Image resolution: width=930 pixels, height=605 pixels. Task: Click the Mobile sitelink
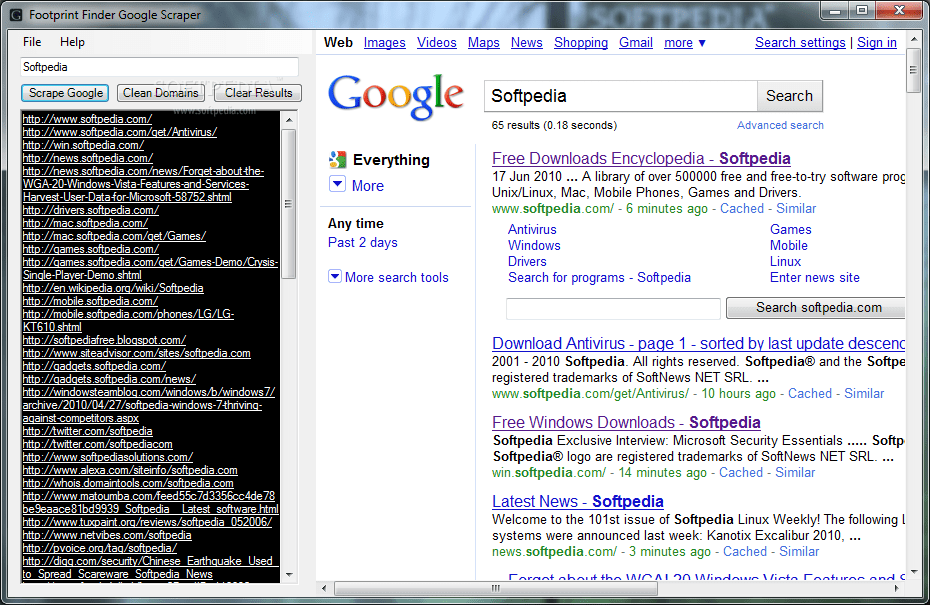click(x=789, y=246)
